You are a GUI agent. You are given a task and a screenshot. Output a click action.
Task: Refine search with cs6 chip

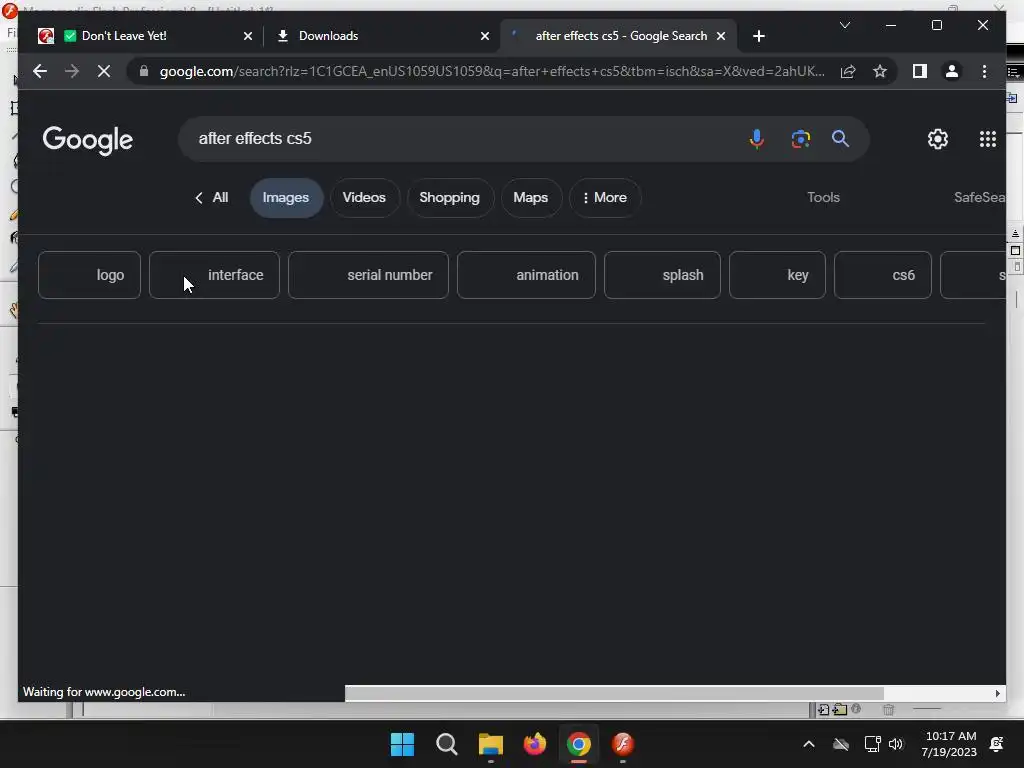pyautogui.click(x=883, y=275)
